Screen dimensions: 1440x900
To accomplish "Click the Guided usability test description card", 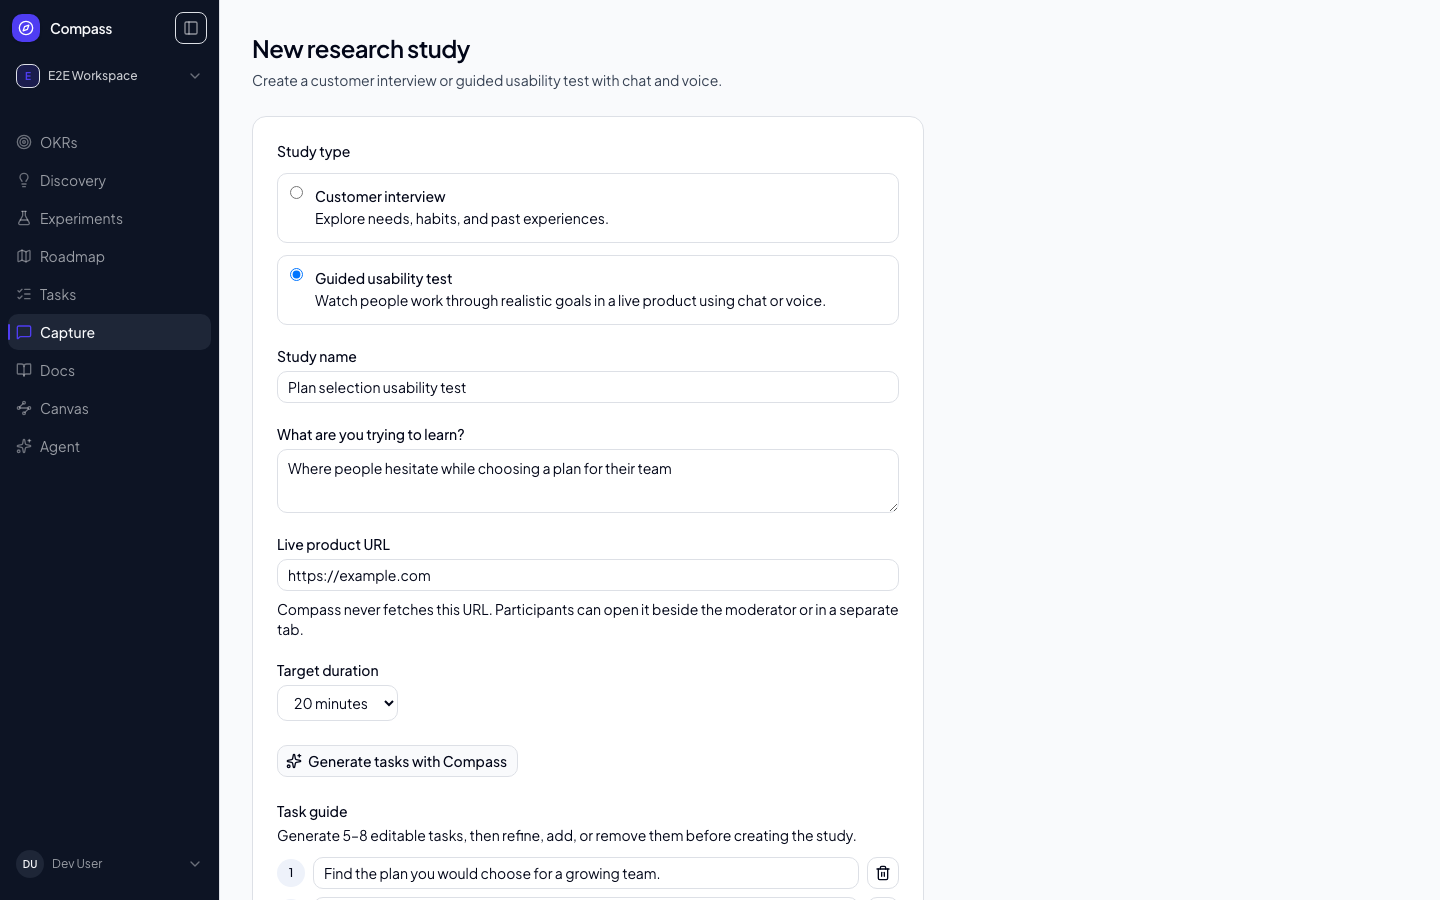I will [x=588, y=290].
